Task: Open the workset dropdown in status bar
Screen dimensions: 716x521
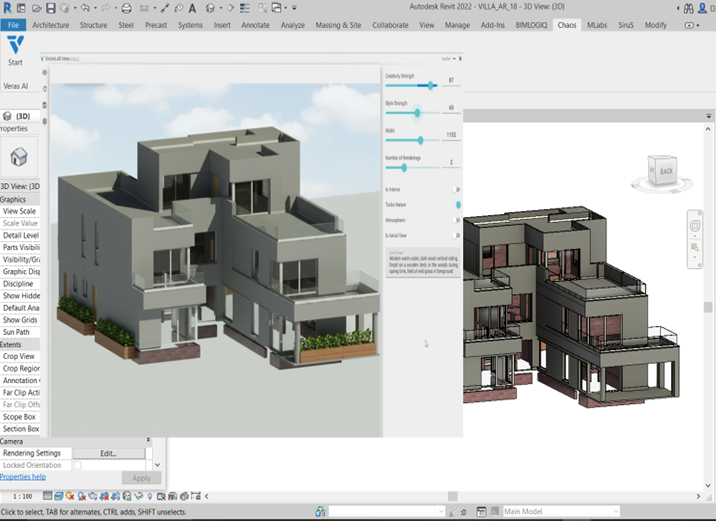Action: (386, 512)
